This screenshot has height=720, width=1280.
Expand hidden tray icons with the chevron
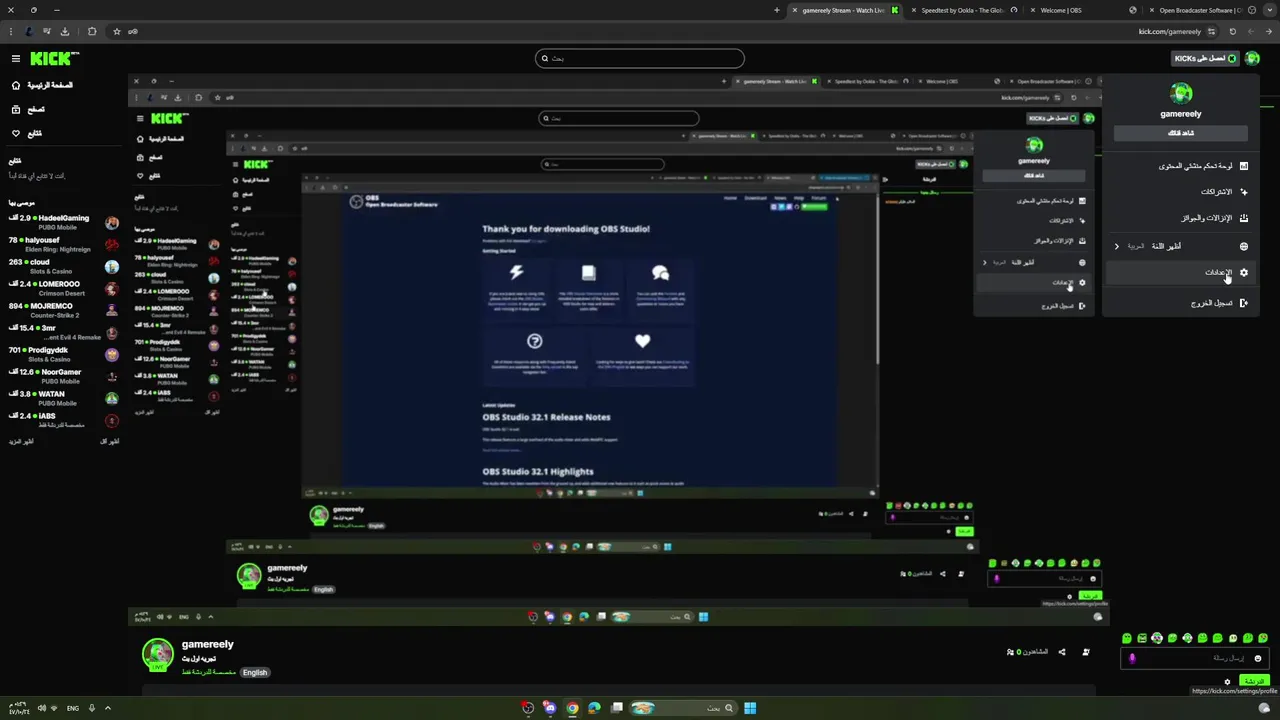(x=107, y=708)
